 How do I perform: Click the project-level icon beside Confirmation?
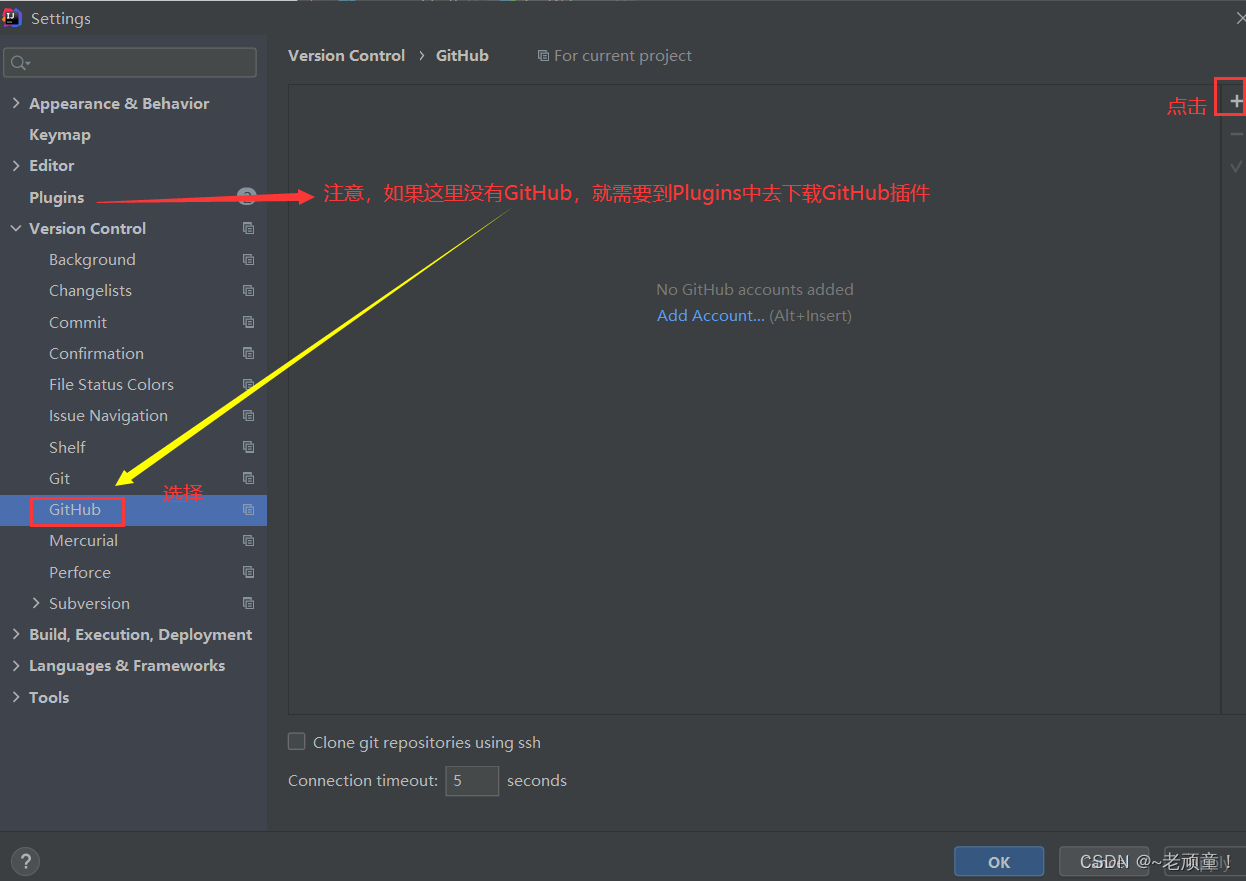(x=248, y=353)
